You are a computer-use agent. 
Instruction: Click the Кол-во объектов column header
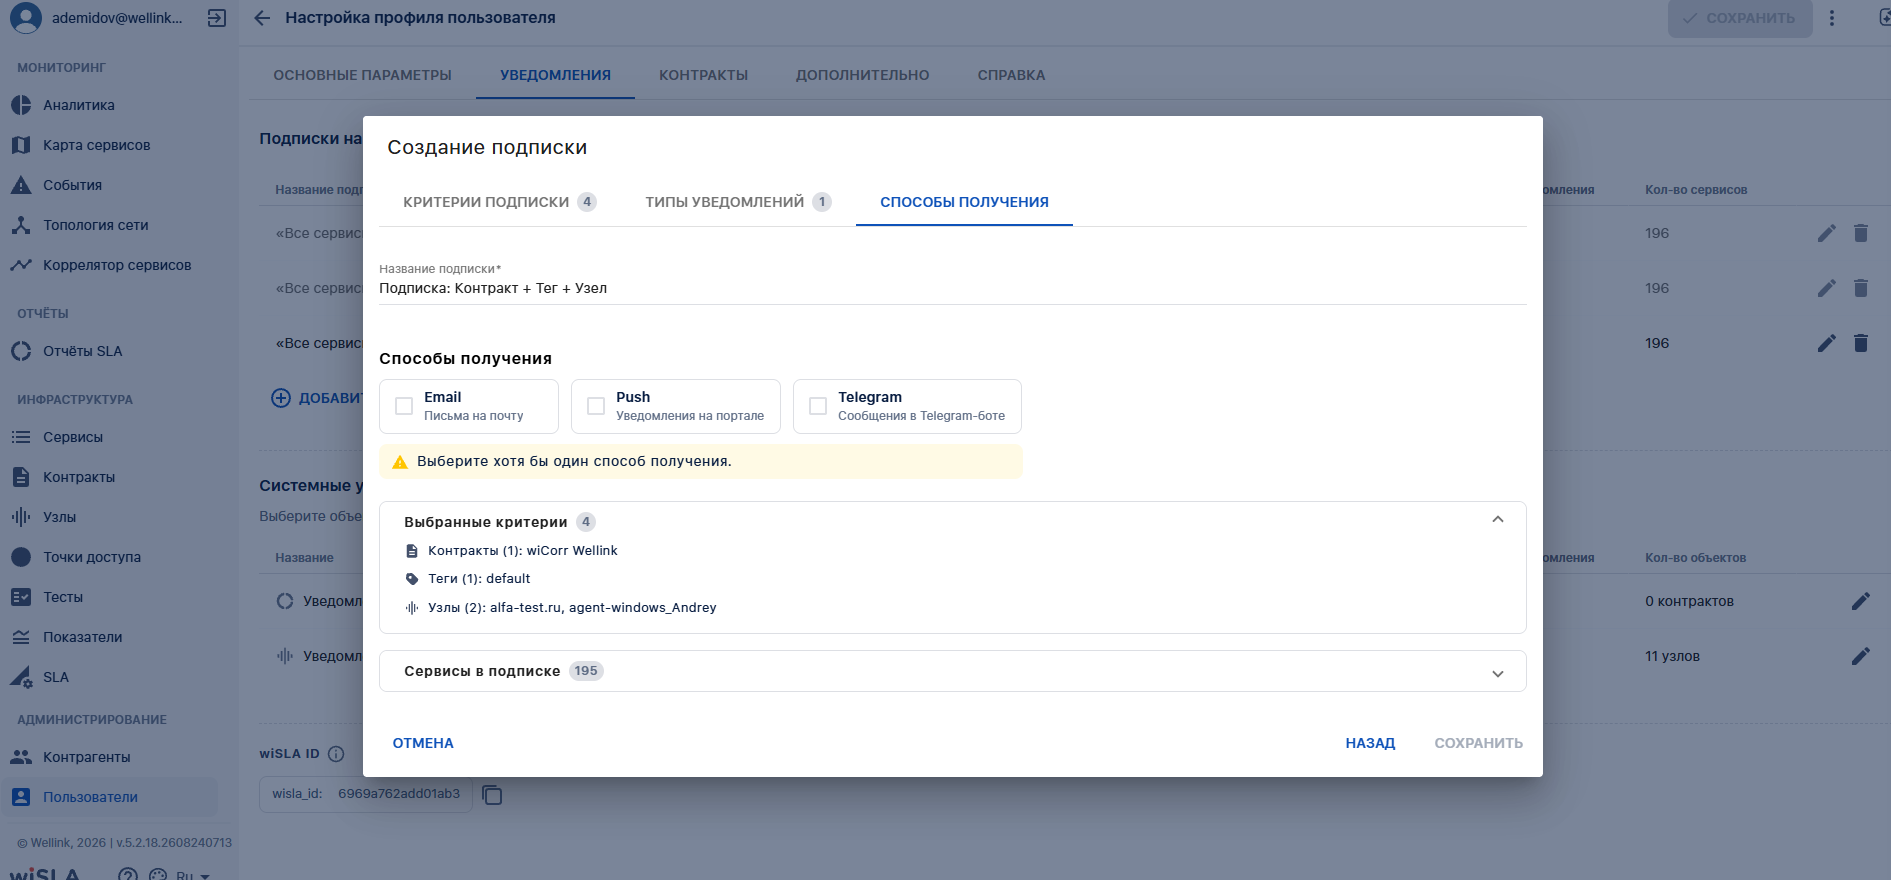(x=1695, y=558)
